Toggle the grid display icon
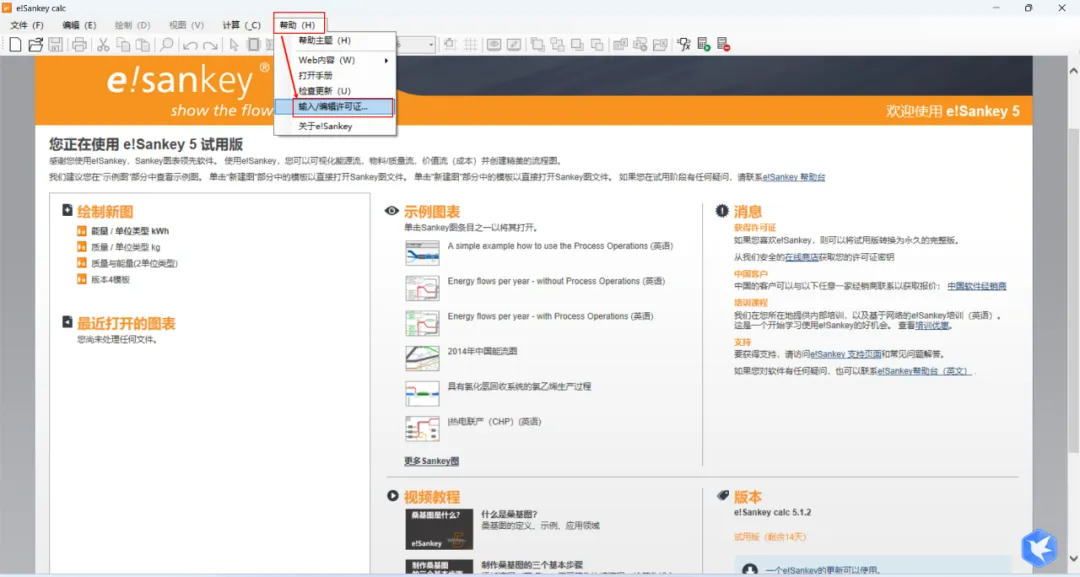The width and height of the screenshot is (1080, 577). coord(470,45)
